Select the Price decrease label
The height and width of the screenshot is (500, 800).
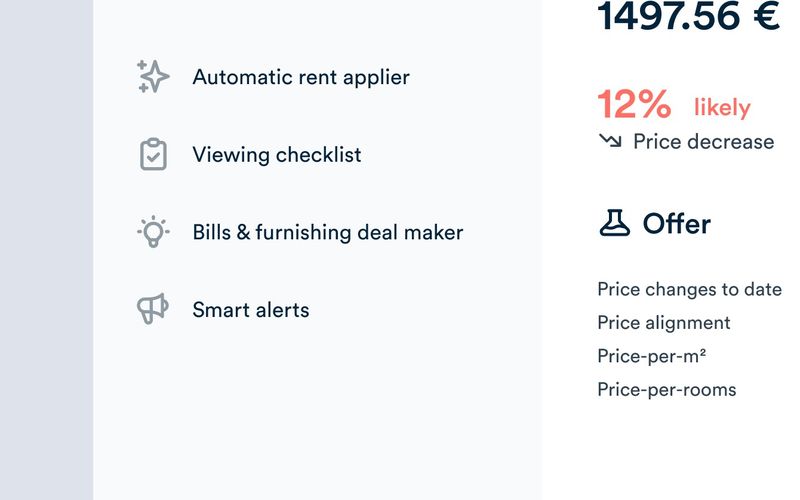click(703, 142)
